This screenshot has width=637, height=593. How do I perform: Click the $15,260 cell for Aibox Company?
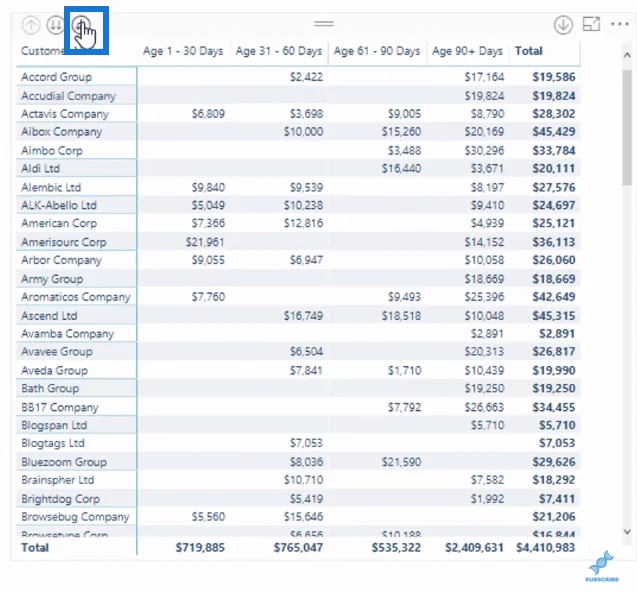coord(401,132)
